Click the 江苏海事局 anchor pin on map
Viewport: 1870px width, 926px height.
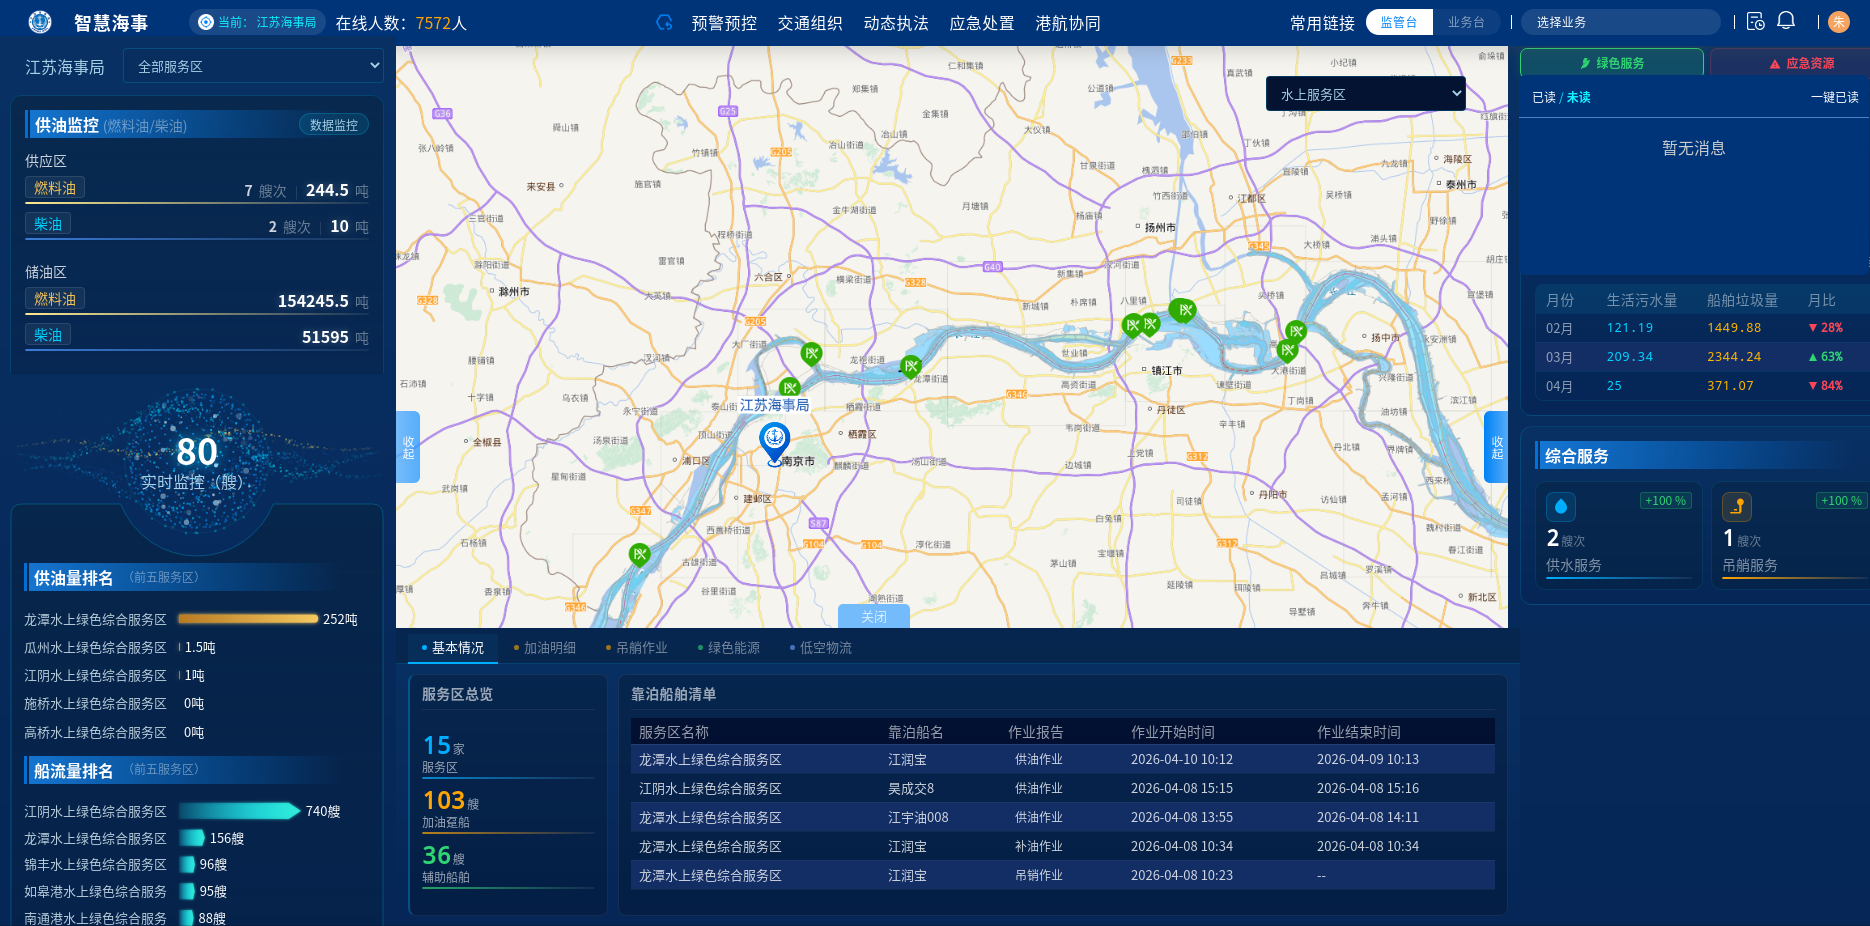tap(774, 441)
